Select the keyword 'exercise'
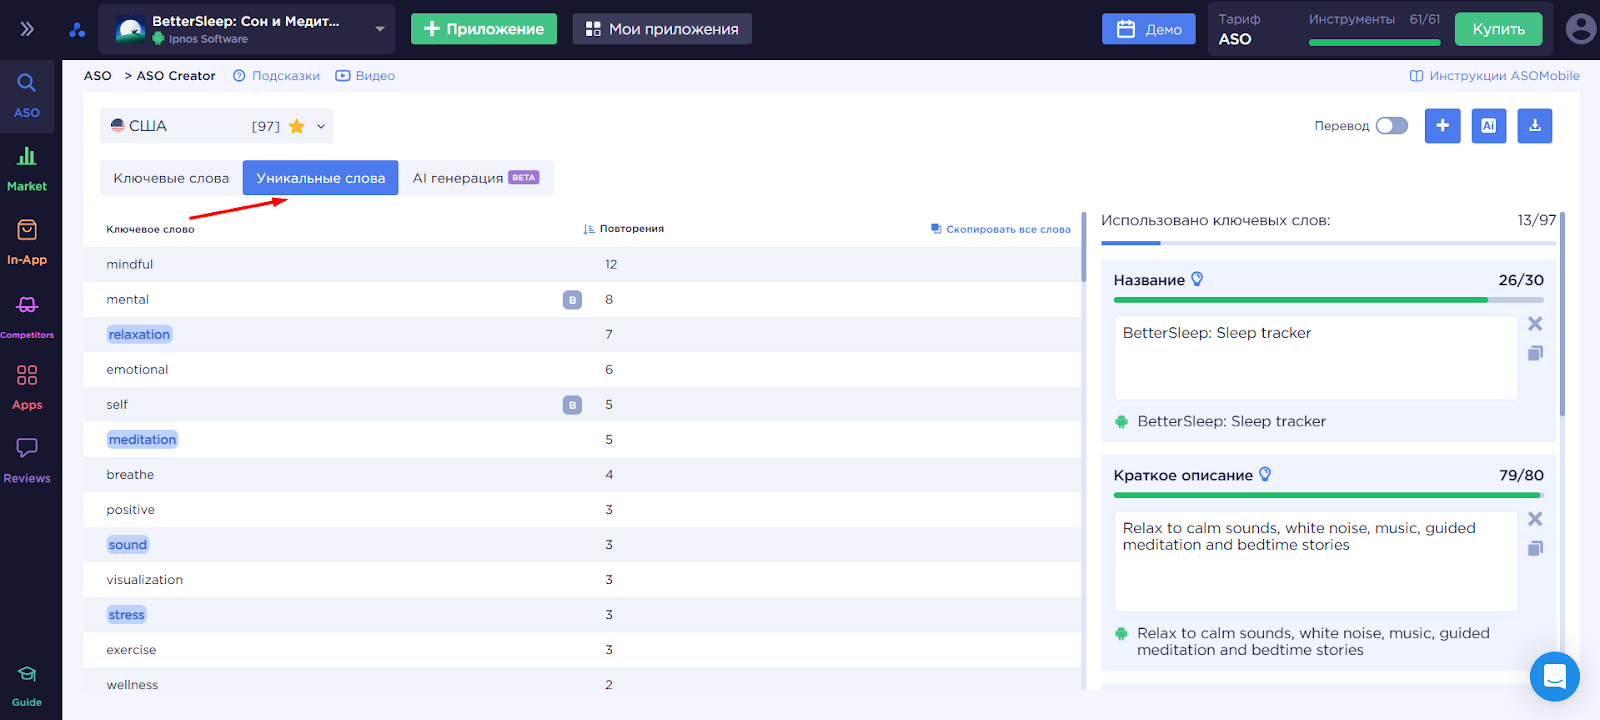 pyautogui.click(x=132, y=649)
